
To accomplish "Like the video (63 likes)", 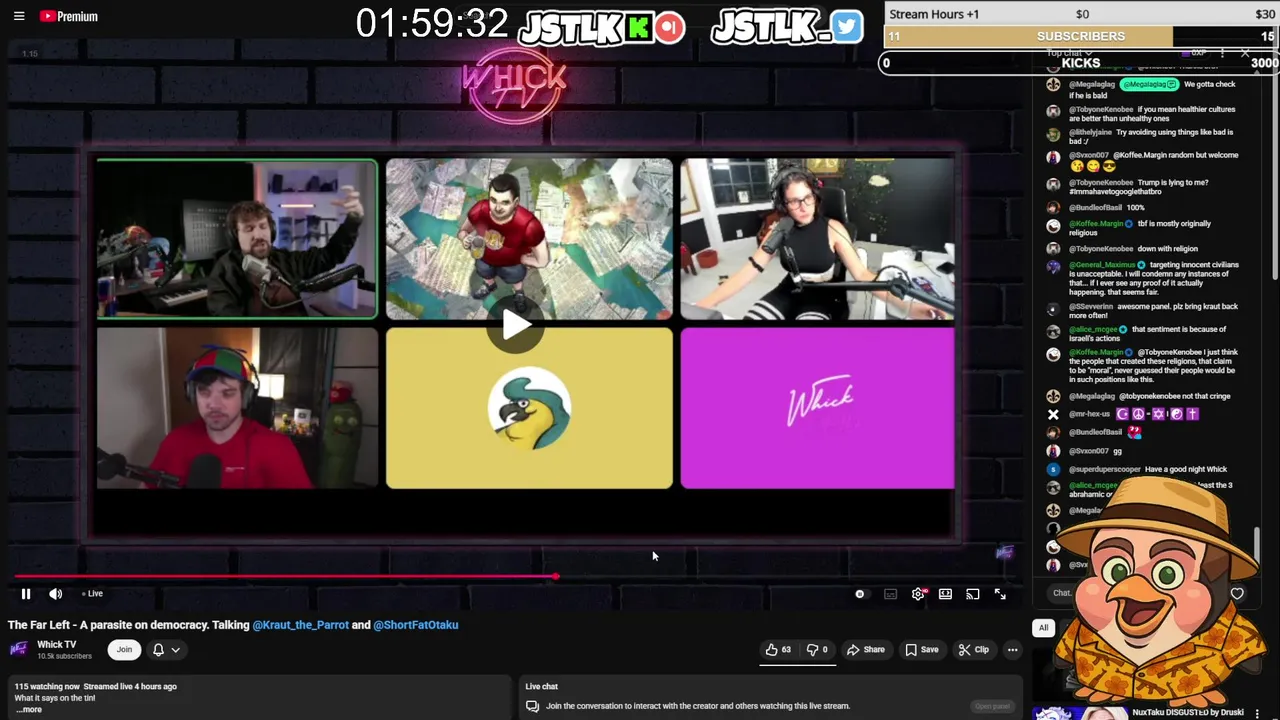I will tap(779, 650).
